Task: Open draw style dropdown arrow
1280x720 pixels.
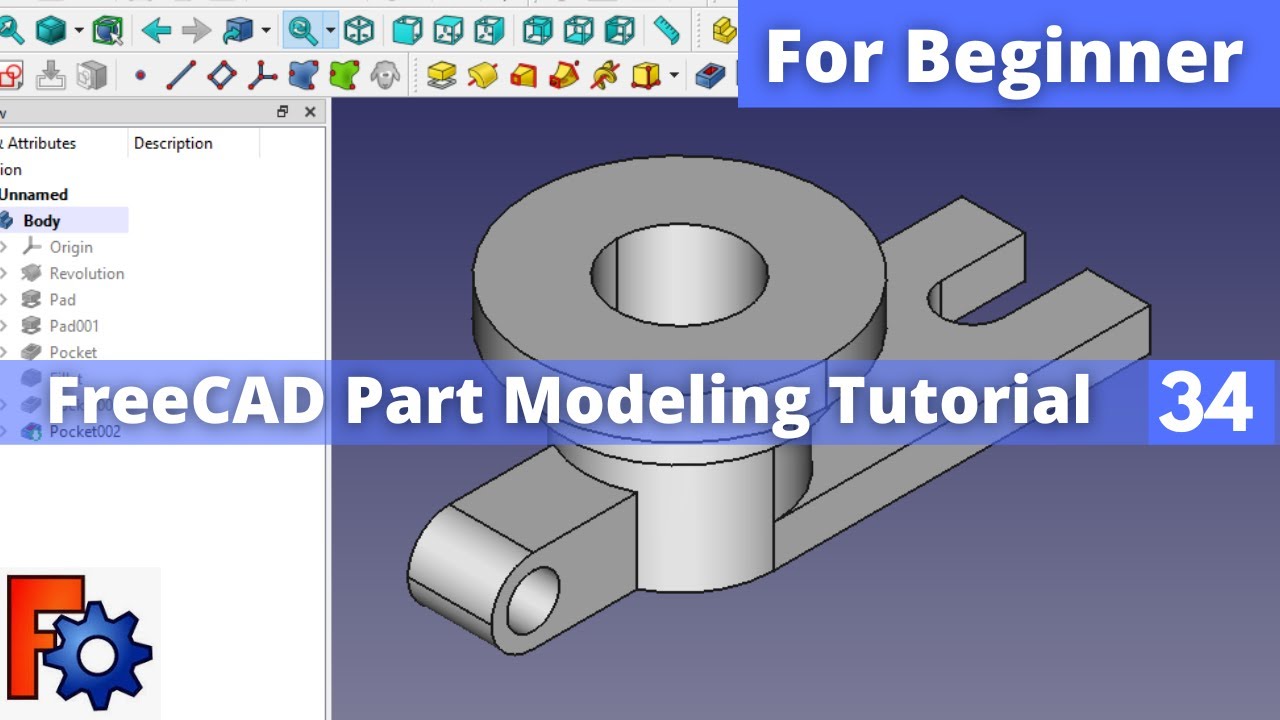Action: (x=78, y=31)
